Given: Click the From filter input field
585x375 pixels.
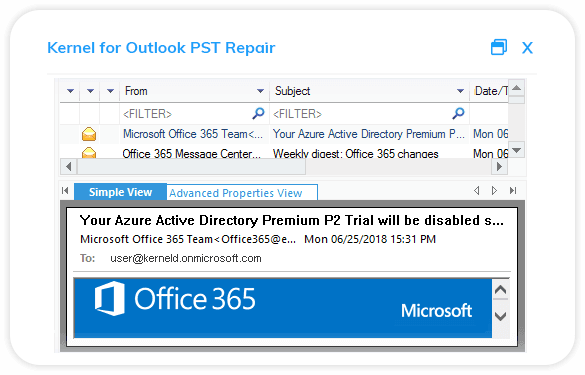Looking at the screenshot, I should [x=186, y=113].
